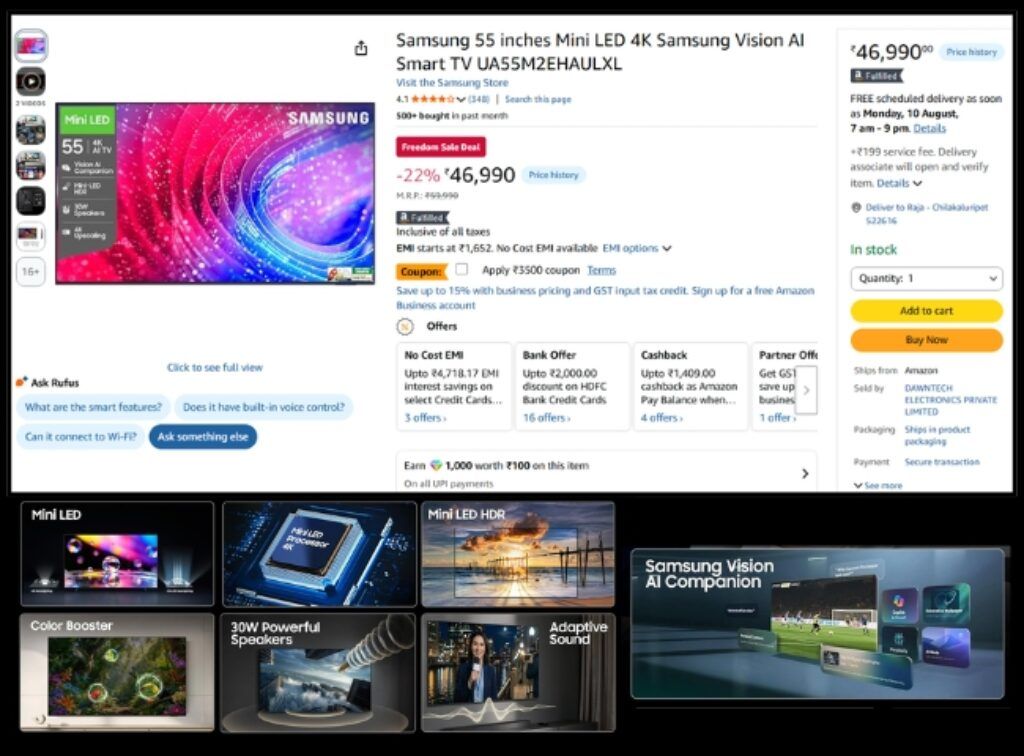The height and width of the screenshot is (756, 1024).
Task: Open 3 offers under No Cost EMI
Action: pos(425,418)
